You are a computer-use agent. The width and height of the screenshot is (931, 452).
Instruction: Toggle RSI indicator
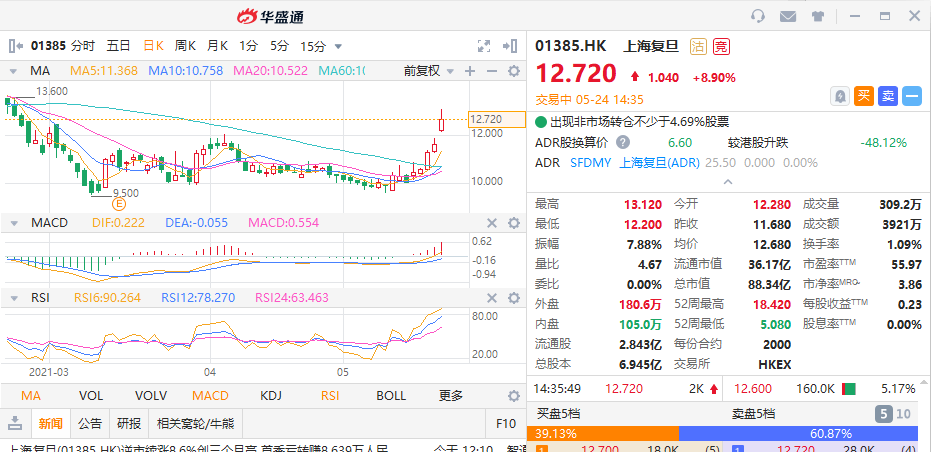pos(330,396)
